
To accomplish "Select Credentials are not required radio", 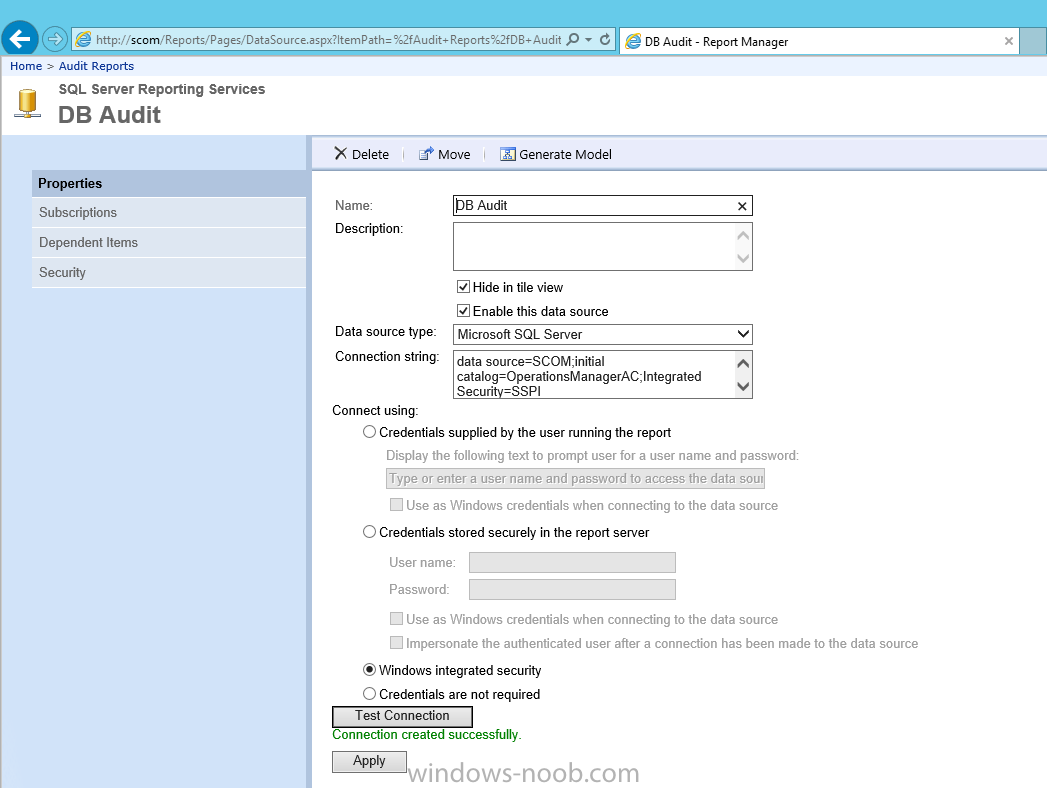I will coord(369,694).
